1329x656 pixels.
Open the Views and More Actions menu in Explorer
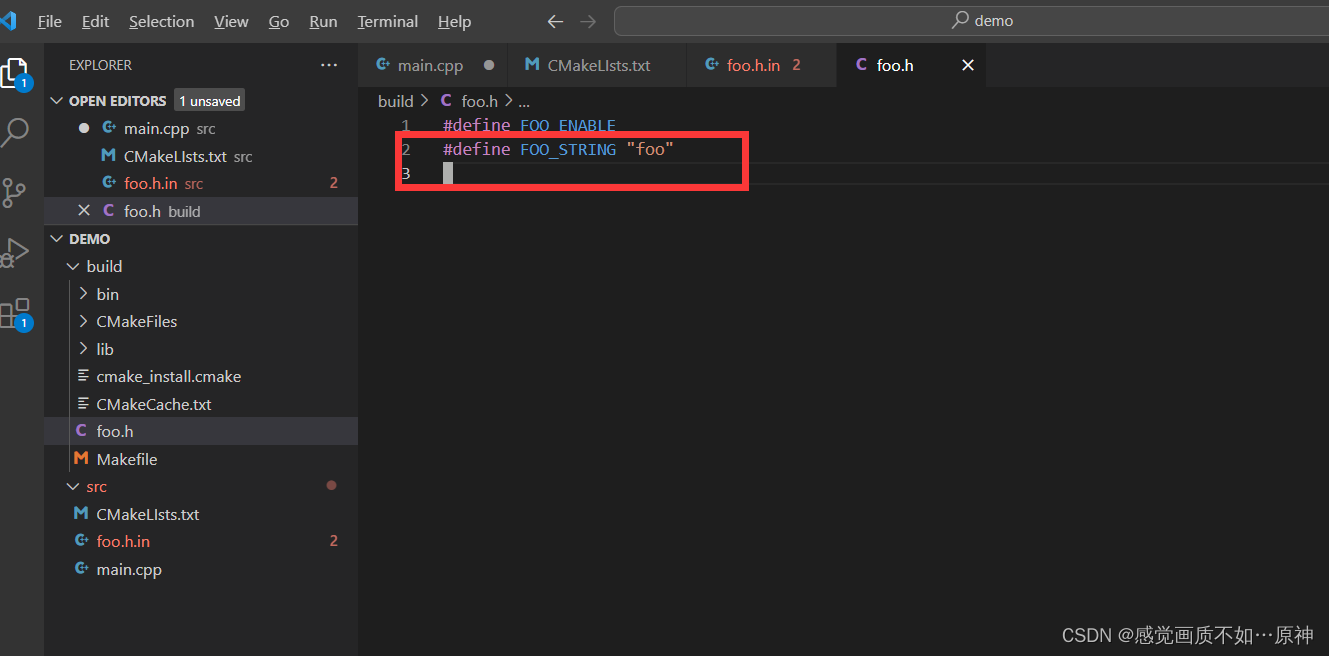[x=329, y=64]
